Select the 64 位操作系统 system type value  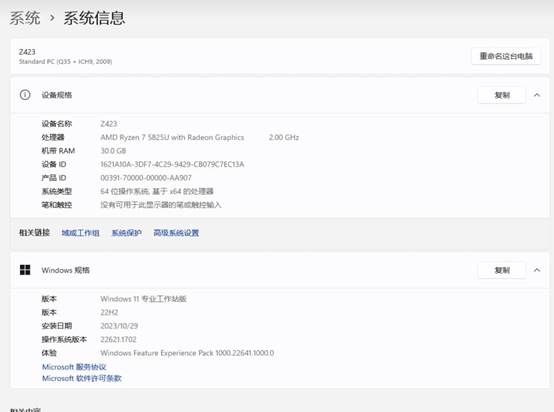coord(157,191)
